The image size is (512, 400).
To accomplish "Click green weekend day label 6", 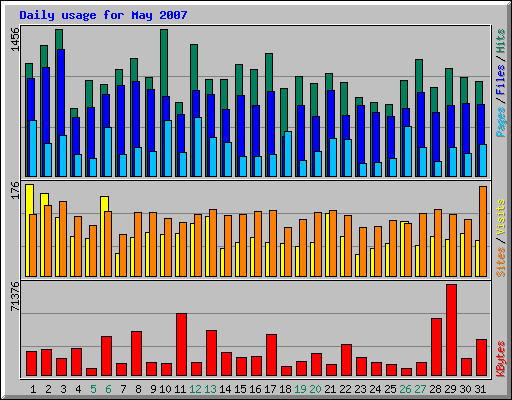I will pyautogui.click(x=108, y=389).
